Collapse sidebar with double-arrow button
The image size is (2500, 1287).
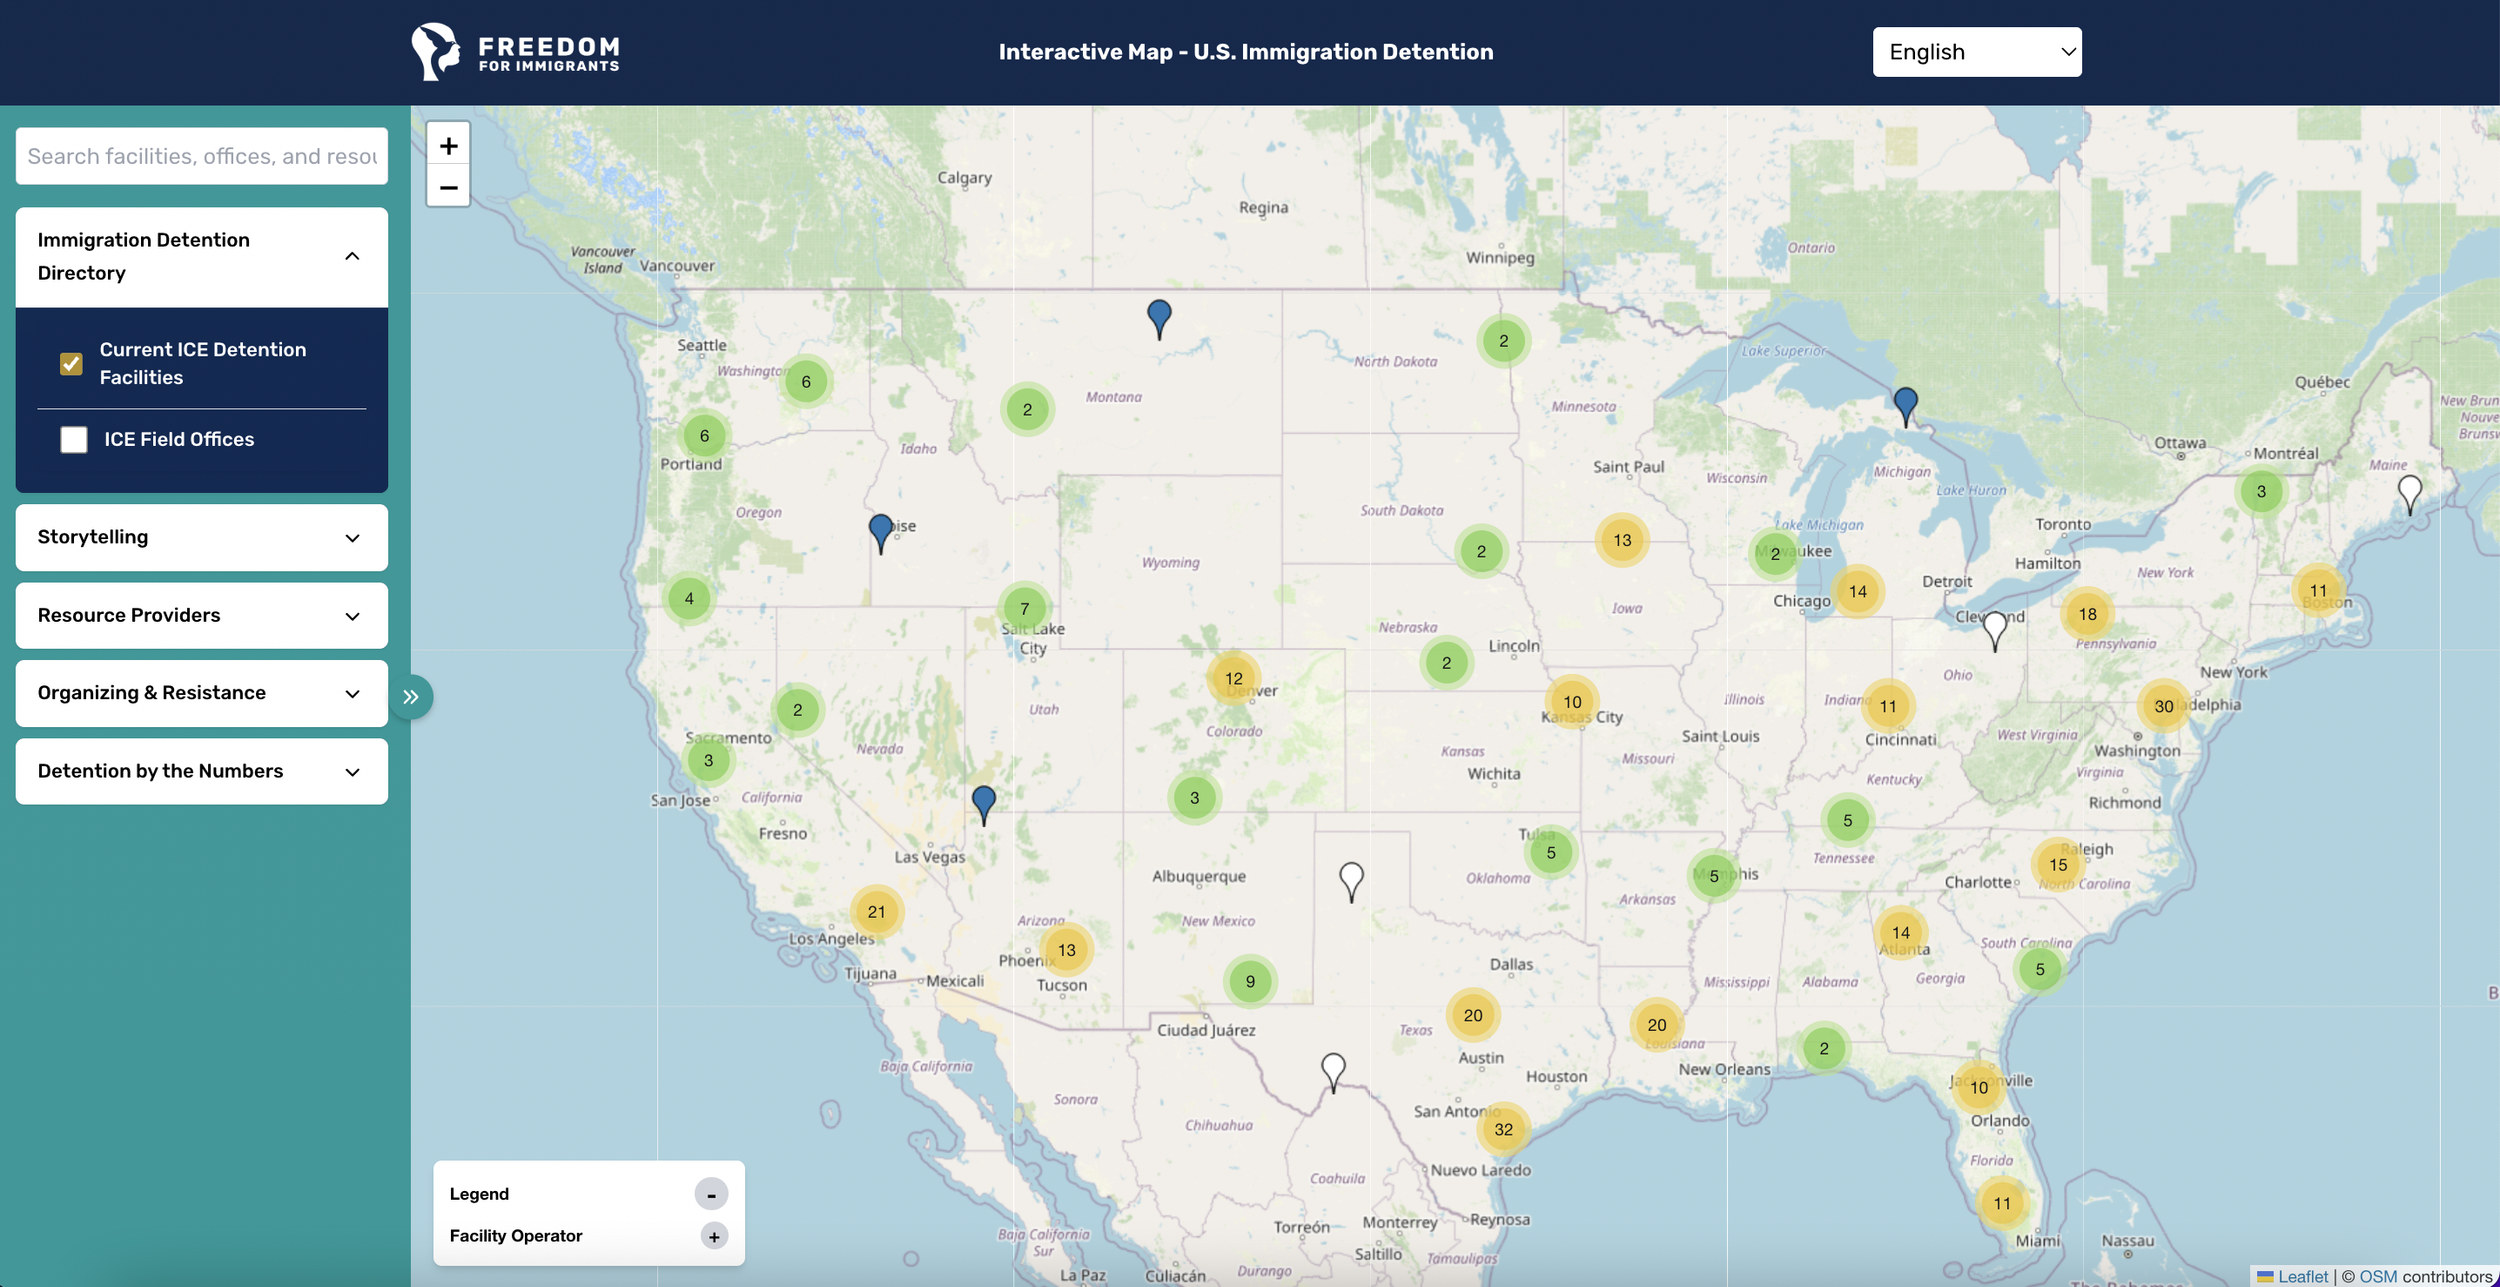[x=411, y=697]
